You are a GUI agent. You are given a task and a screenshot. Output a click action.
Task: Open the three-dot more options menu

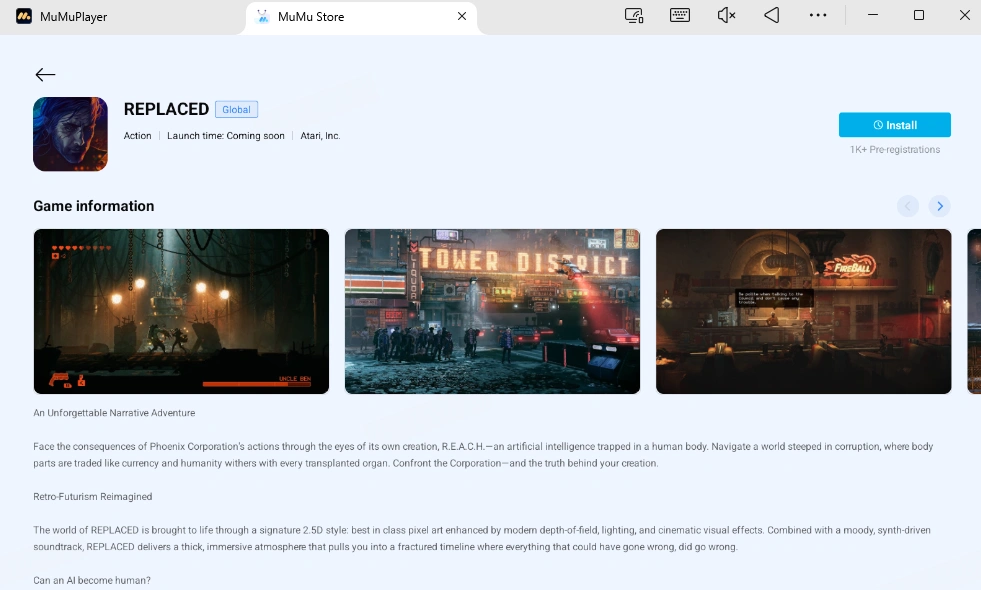click(x=818, y=16)
